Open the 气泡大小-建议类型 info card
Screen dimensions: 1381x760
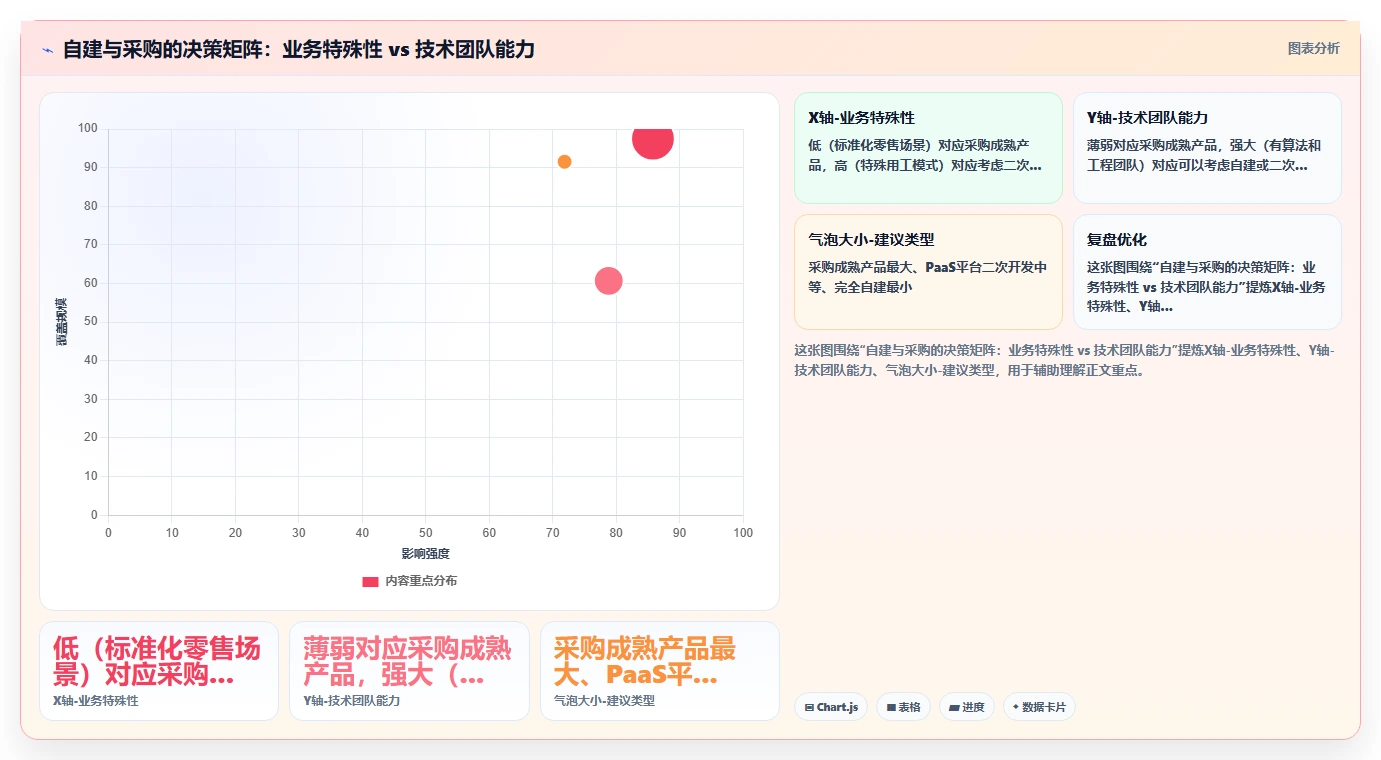click(x=928, y=272)
